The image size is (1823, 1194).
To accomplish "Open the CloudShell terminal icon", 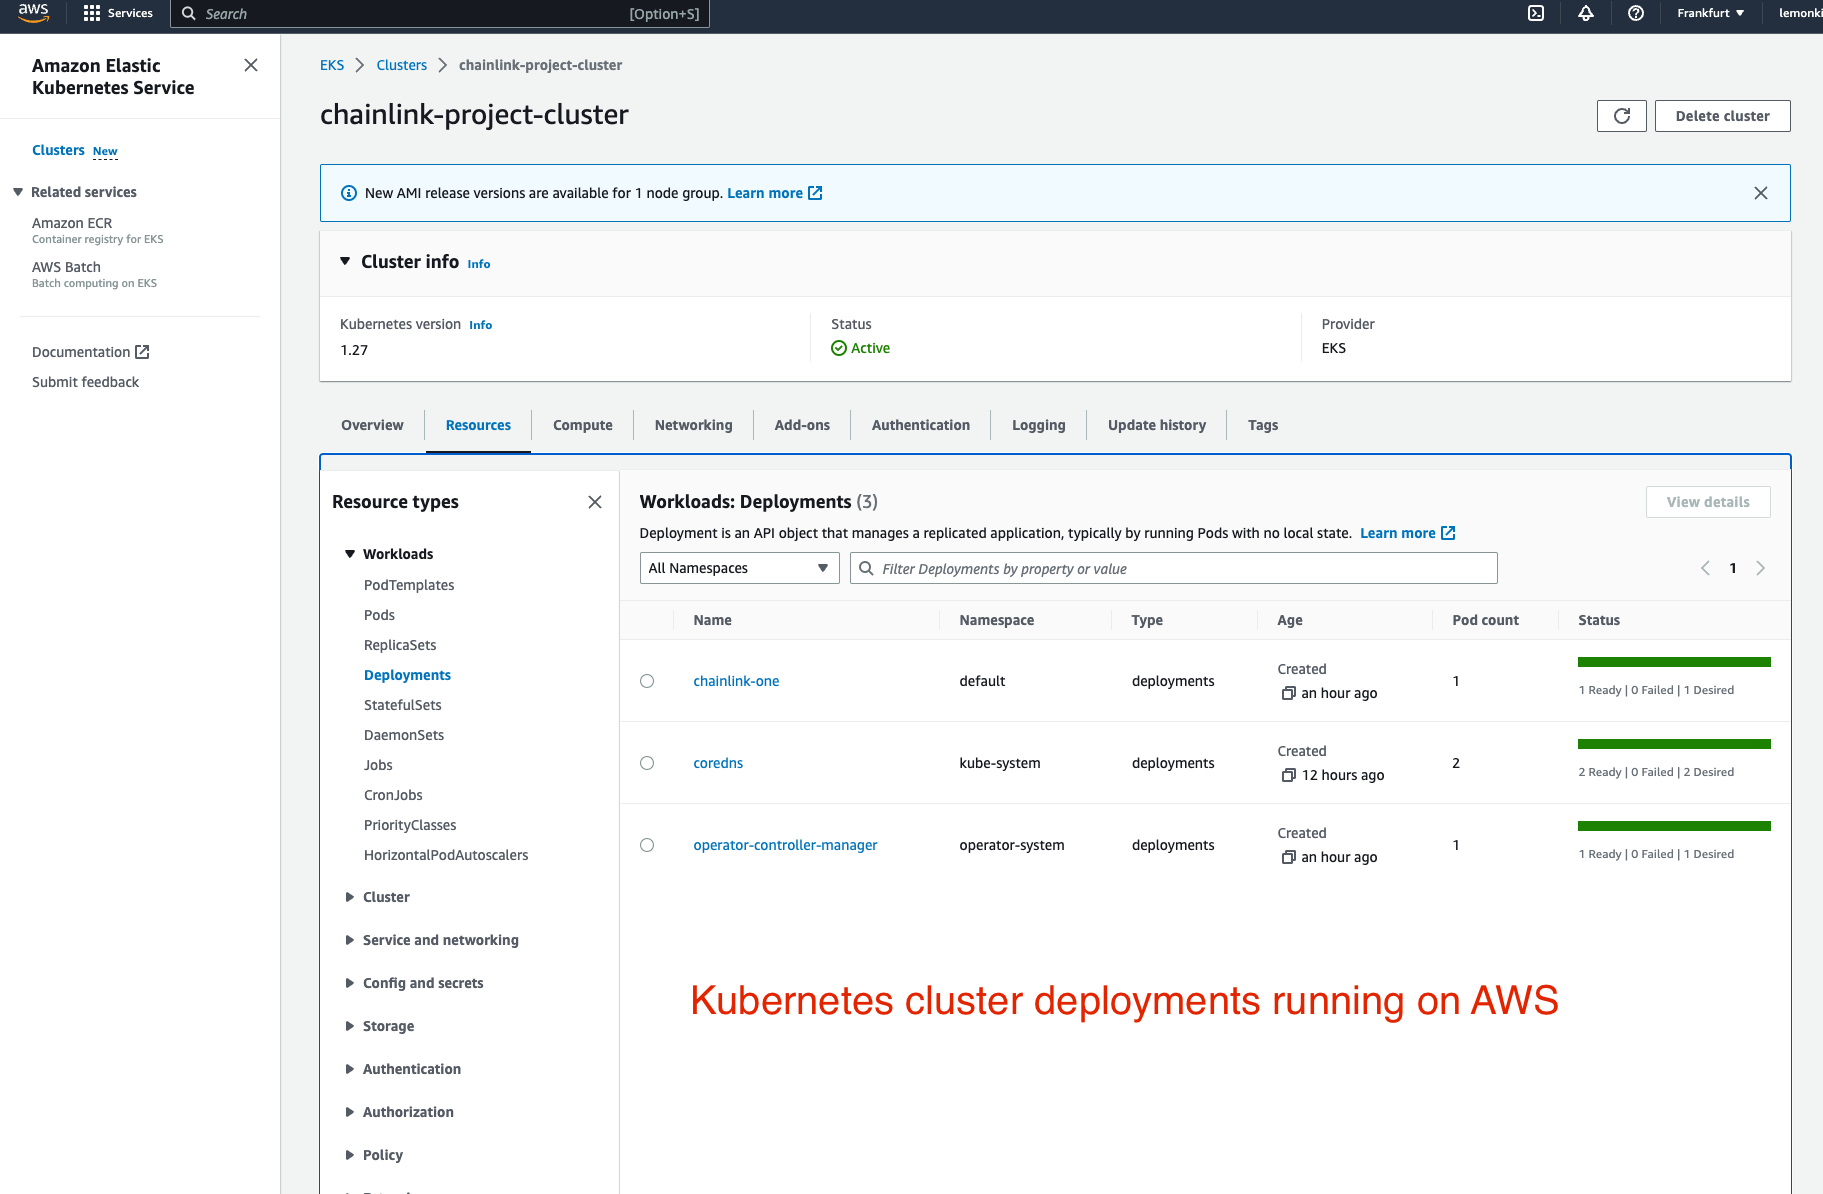I will pos(1536,13).
